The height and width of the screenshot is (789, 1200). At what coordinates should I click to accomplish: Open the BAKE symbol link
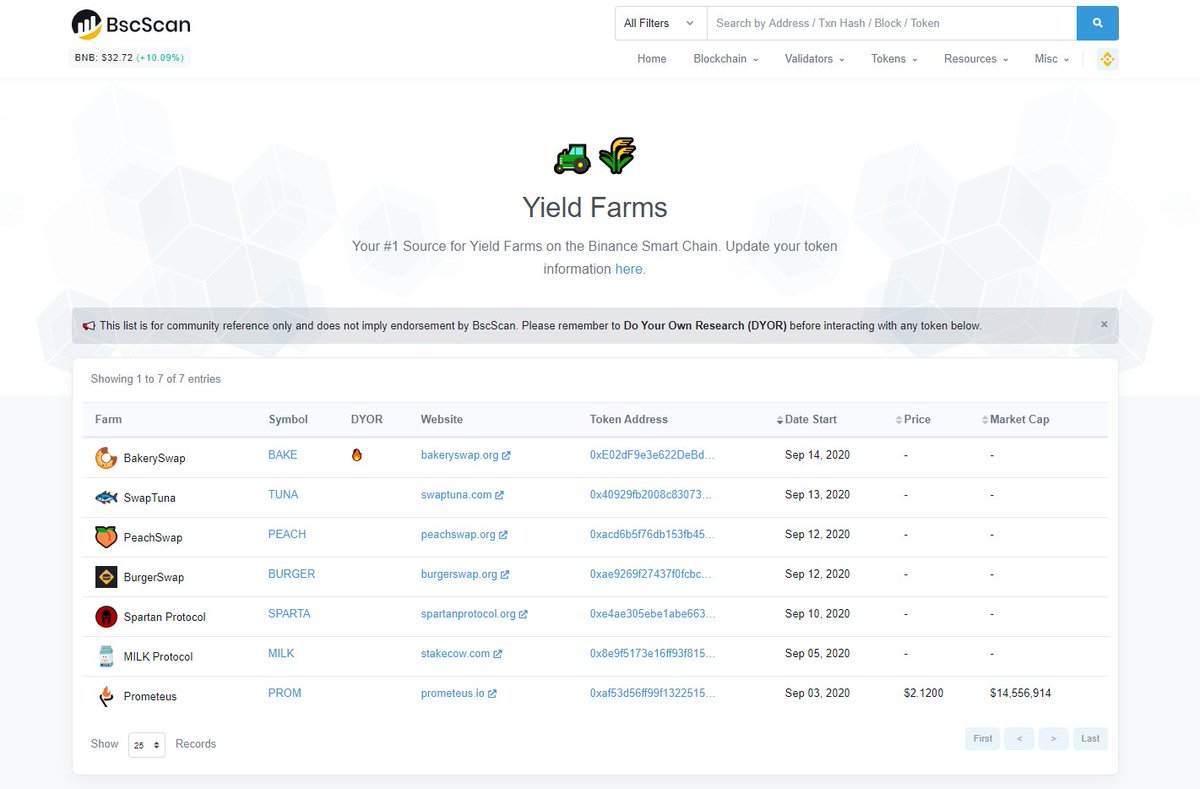pyautogui.click(x=283, y=455)
